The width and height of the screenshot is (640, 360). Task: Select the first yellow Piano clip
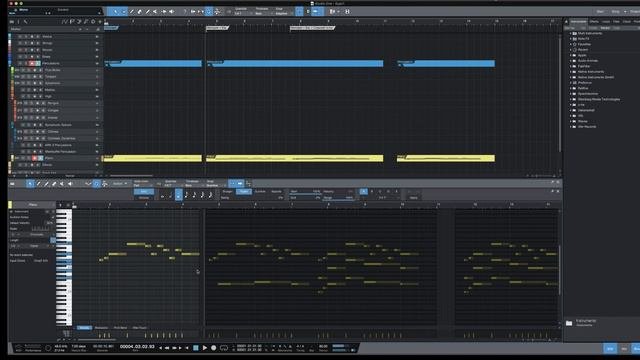click(x=152, y=158)
